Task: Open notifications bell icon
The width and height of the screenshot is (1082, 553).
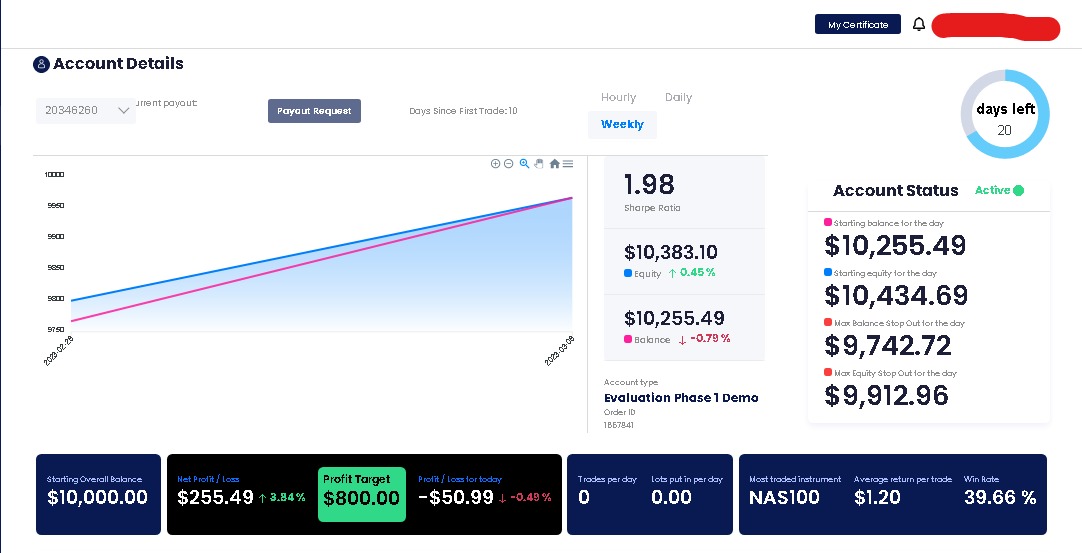Action: point(918,24)
